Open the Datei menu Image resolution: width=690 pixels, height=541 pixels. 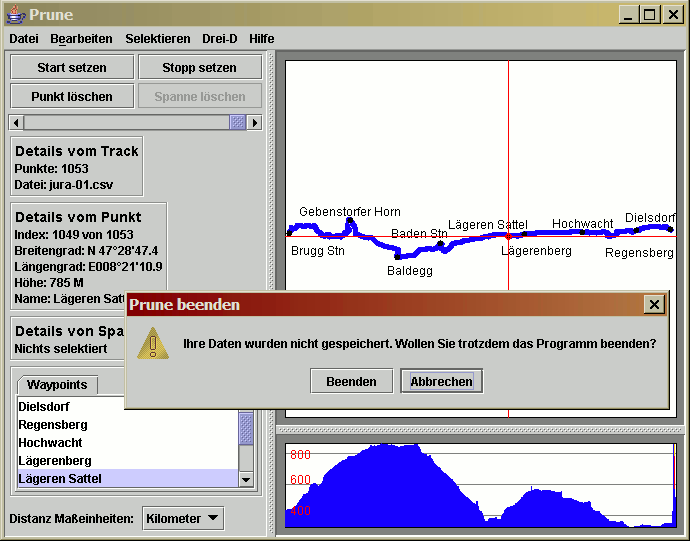[24, 38]
